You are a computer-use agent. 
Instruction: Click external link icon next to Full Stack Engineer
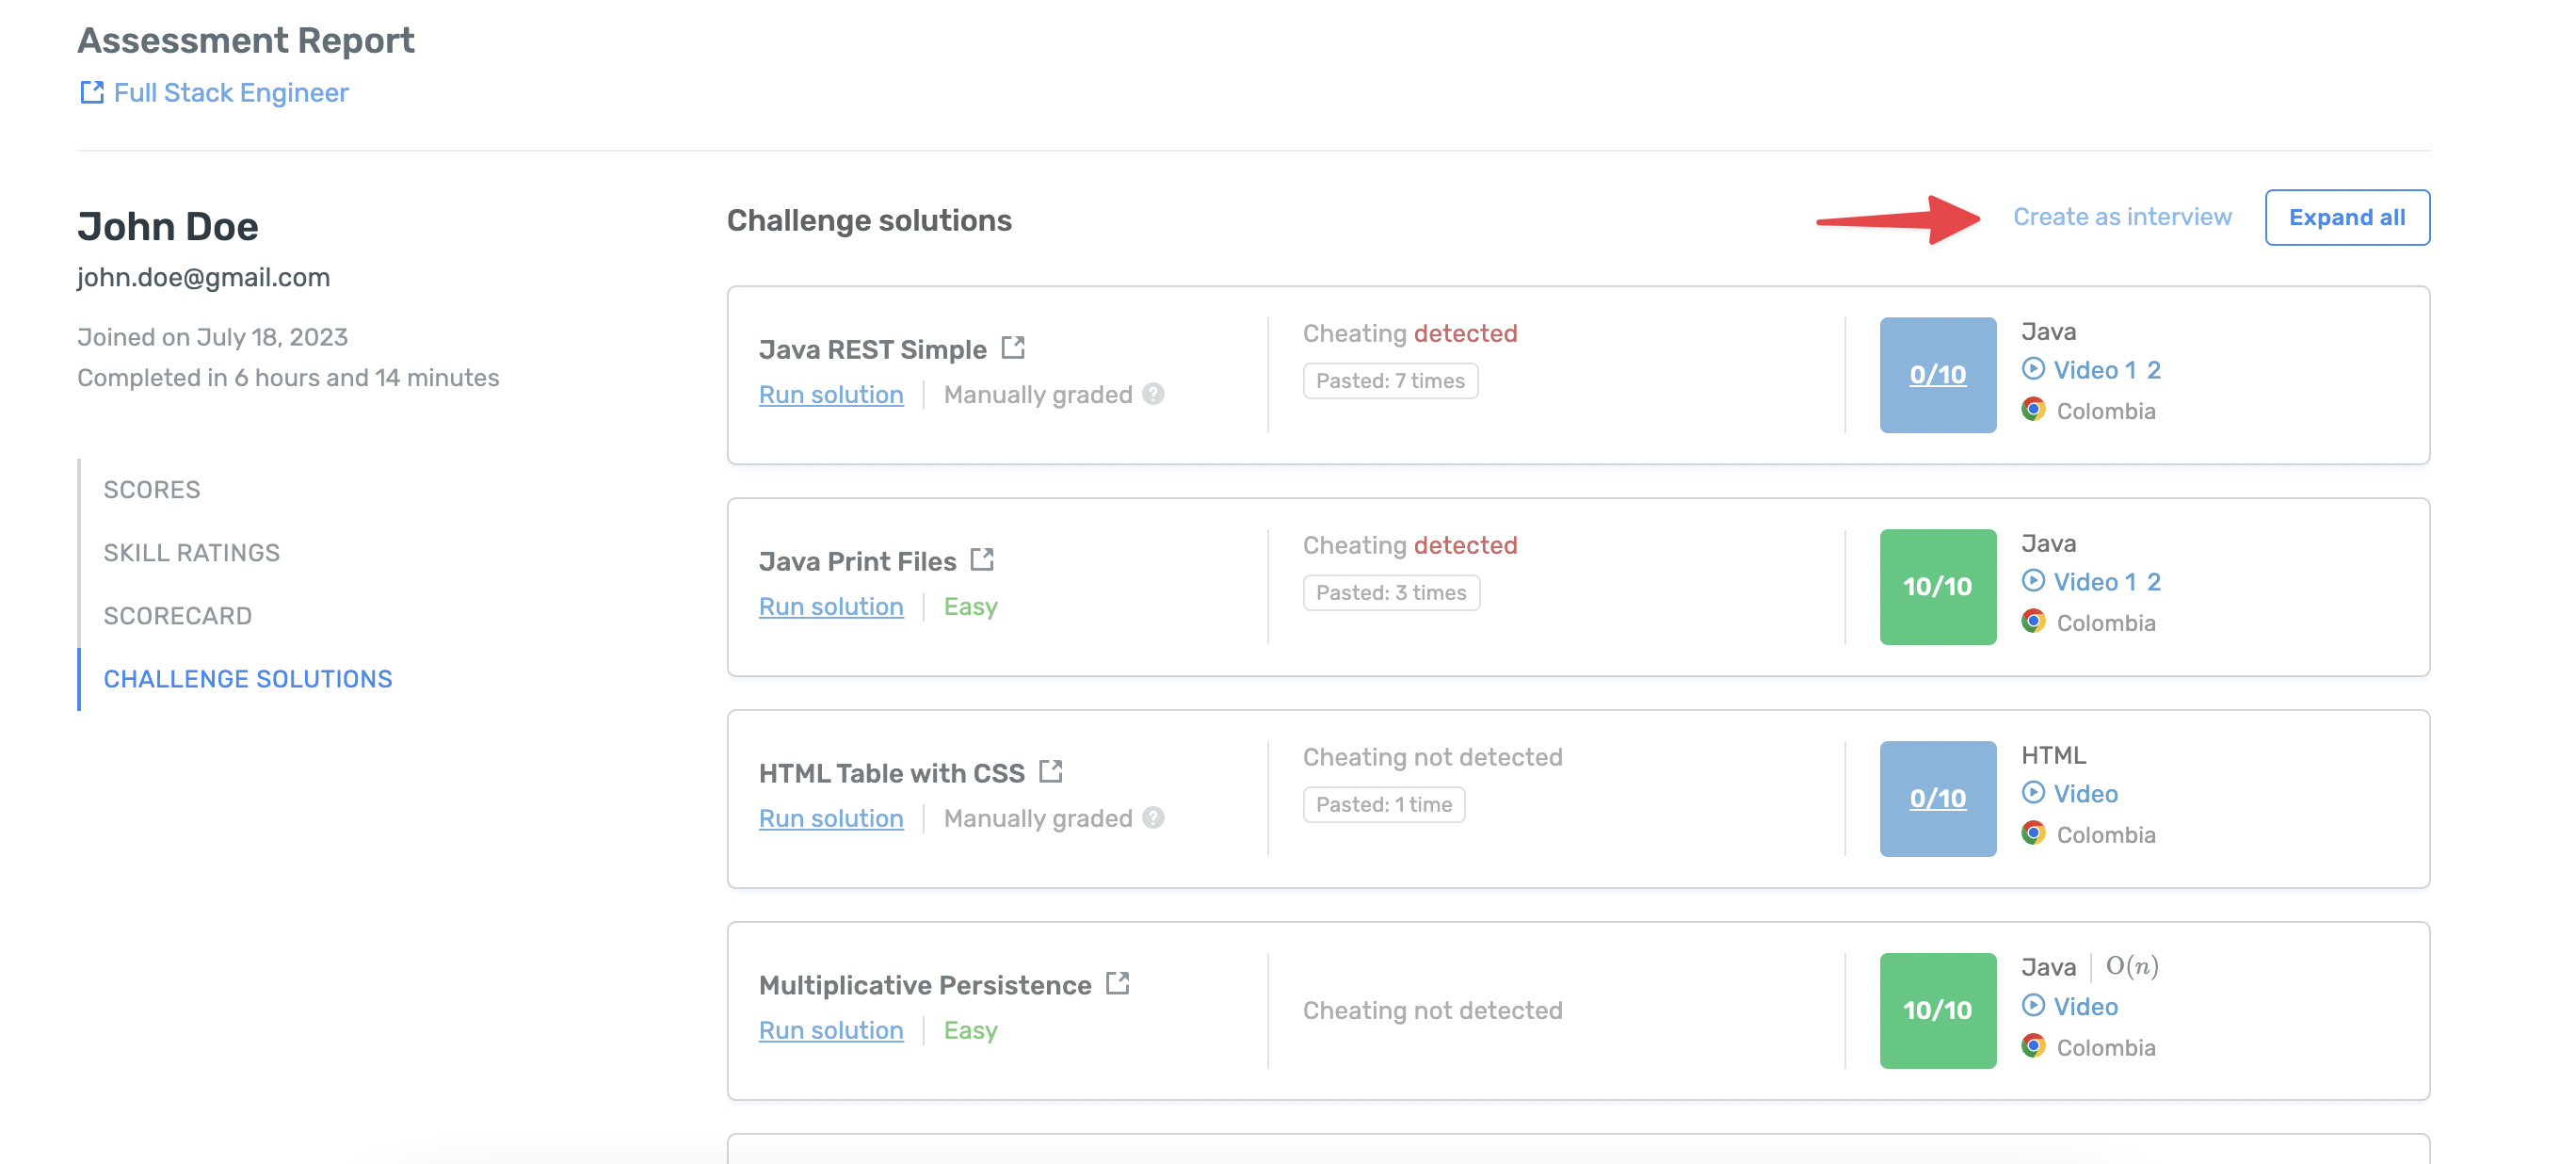(x=91, y=93)
